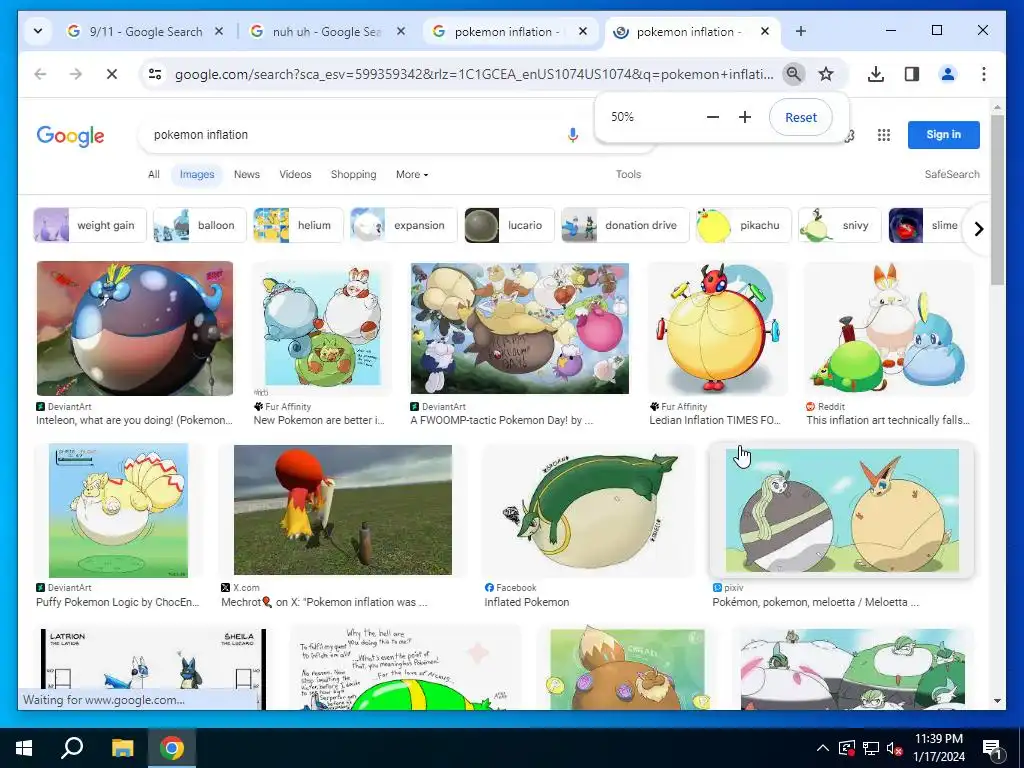Image resolution: width=1024 pixels, height=768 pixels.
Task: Close the nuh uh Google Search tab
Action: 401,31
